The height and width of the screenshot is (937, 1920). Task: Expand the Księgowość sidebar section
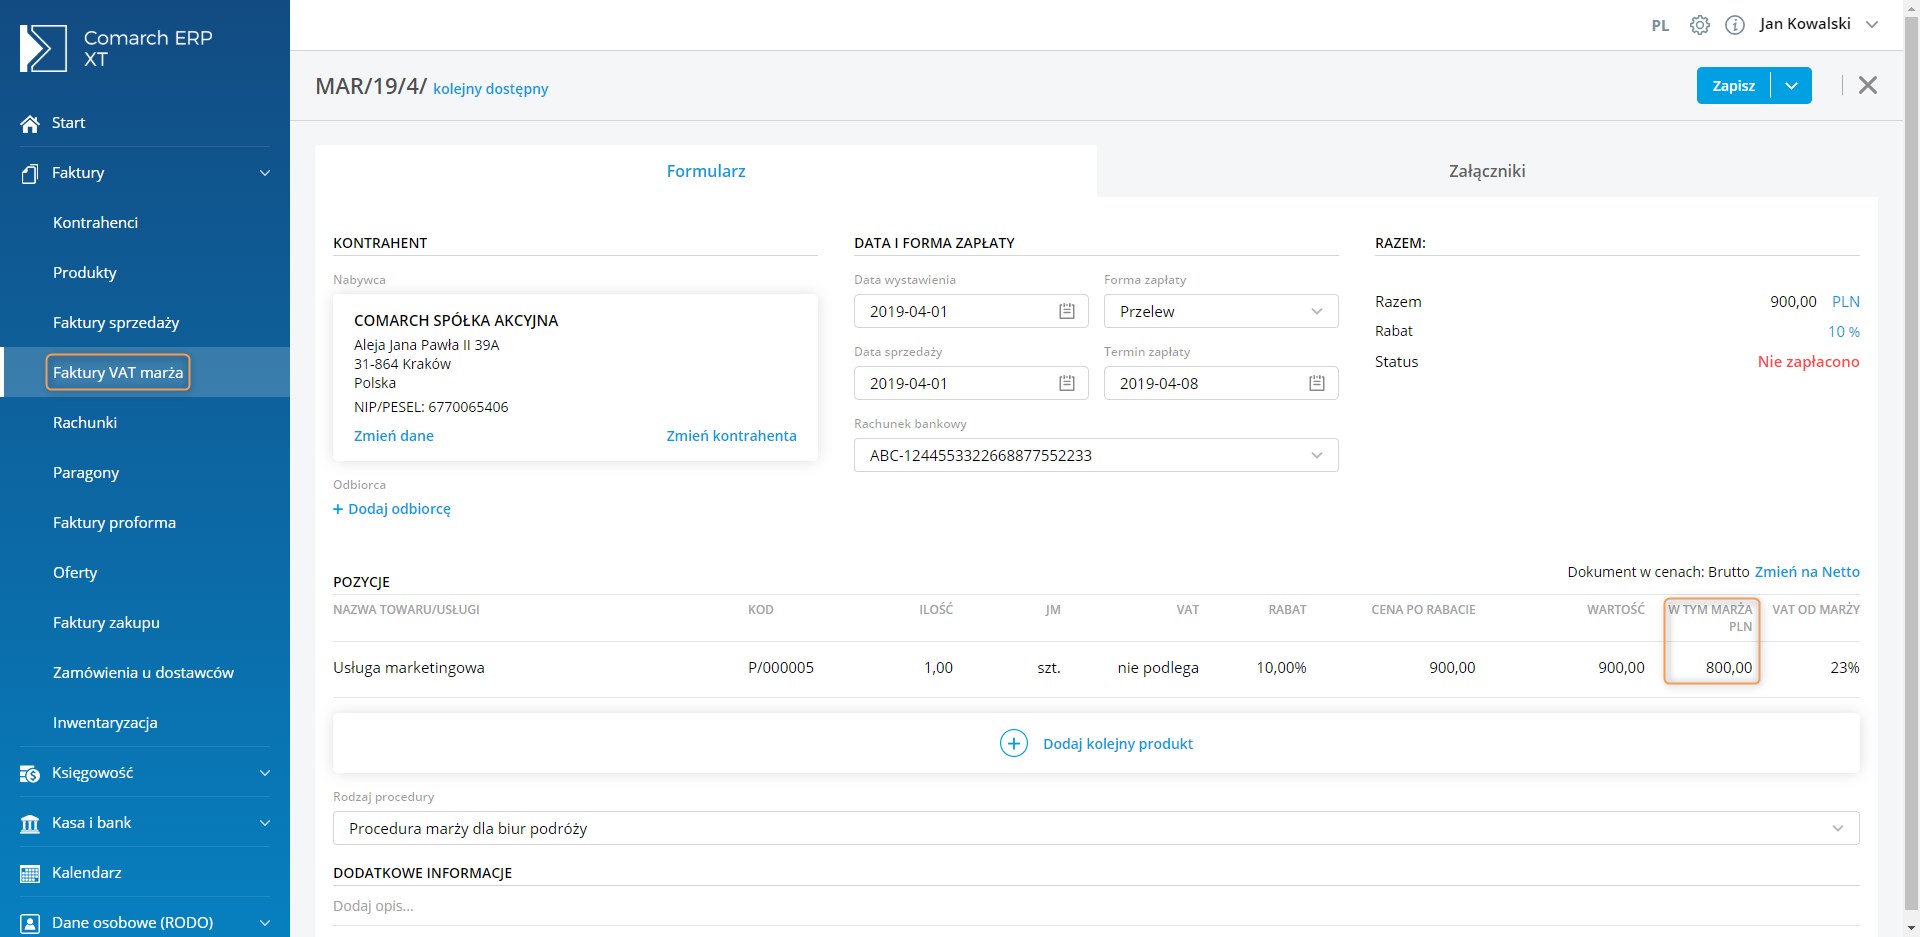(264, 772)
